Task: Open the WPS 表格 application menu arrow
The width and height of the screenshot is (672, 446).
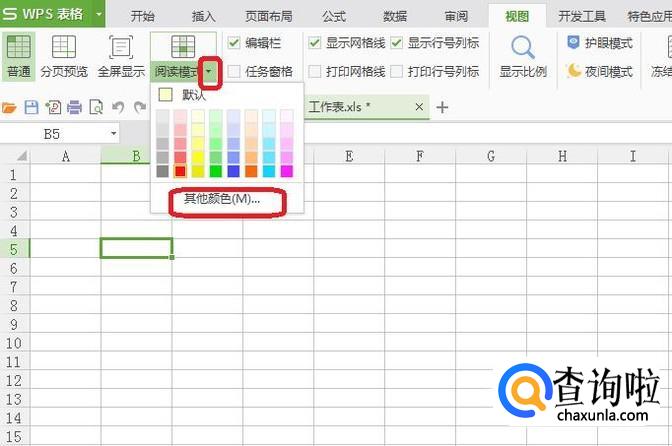Action: pyautogui.click(x=99, y=14)
